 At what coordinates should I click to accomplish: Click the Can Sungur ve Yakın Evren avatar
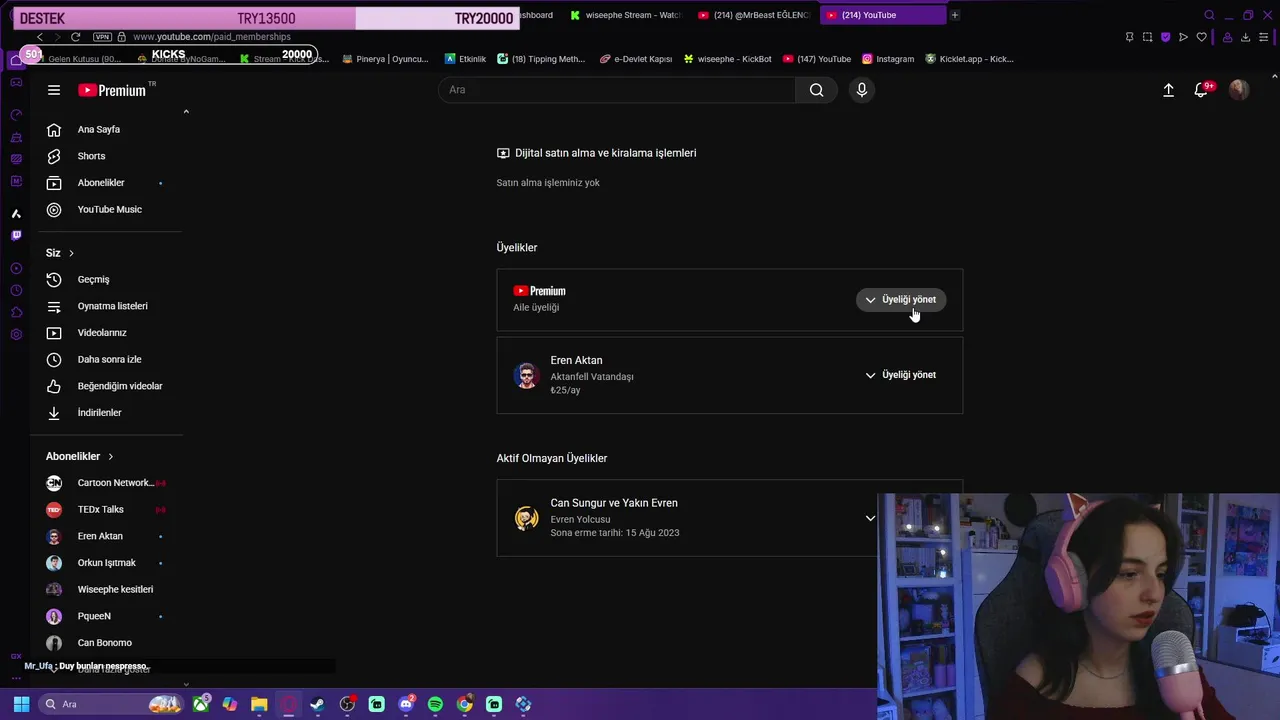pyautogui.click(x=527, y=518)
